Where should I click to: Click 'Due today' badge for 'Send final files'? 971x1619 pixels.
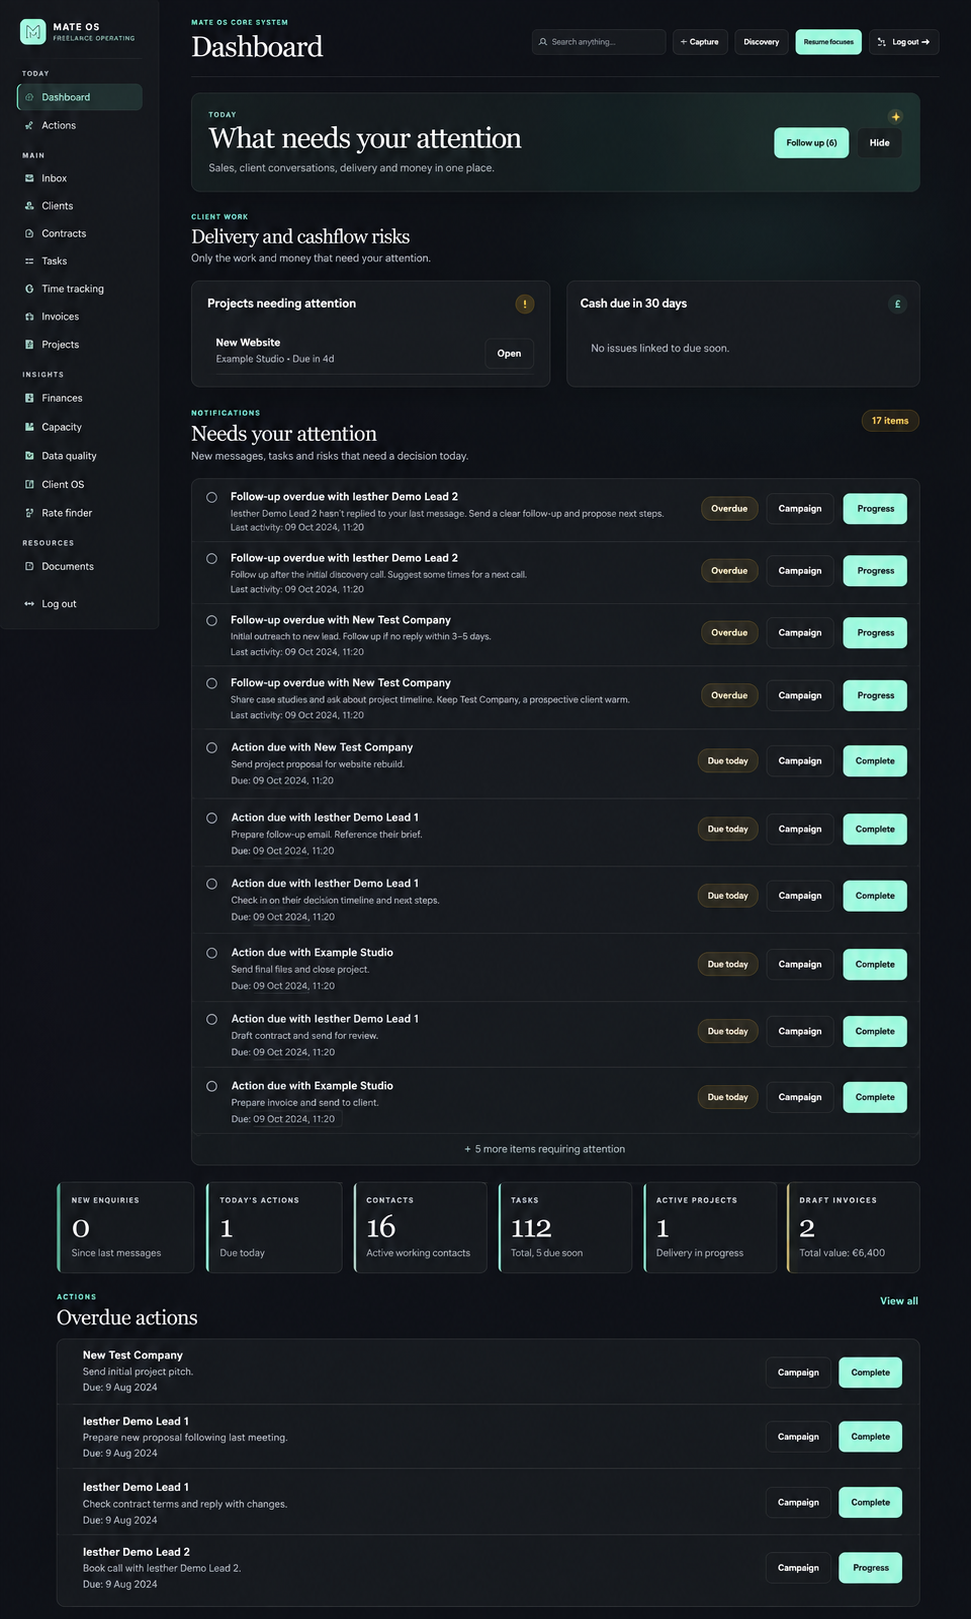728,965
